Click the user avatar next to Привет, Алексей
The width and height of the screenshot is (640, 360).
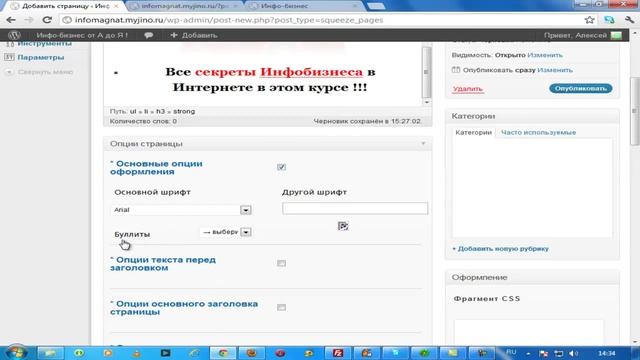point(616,35)
